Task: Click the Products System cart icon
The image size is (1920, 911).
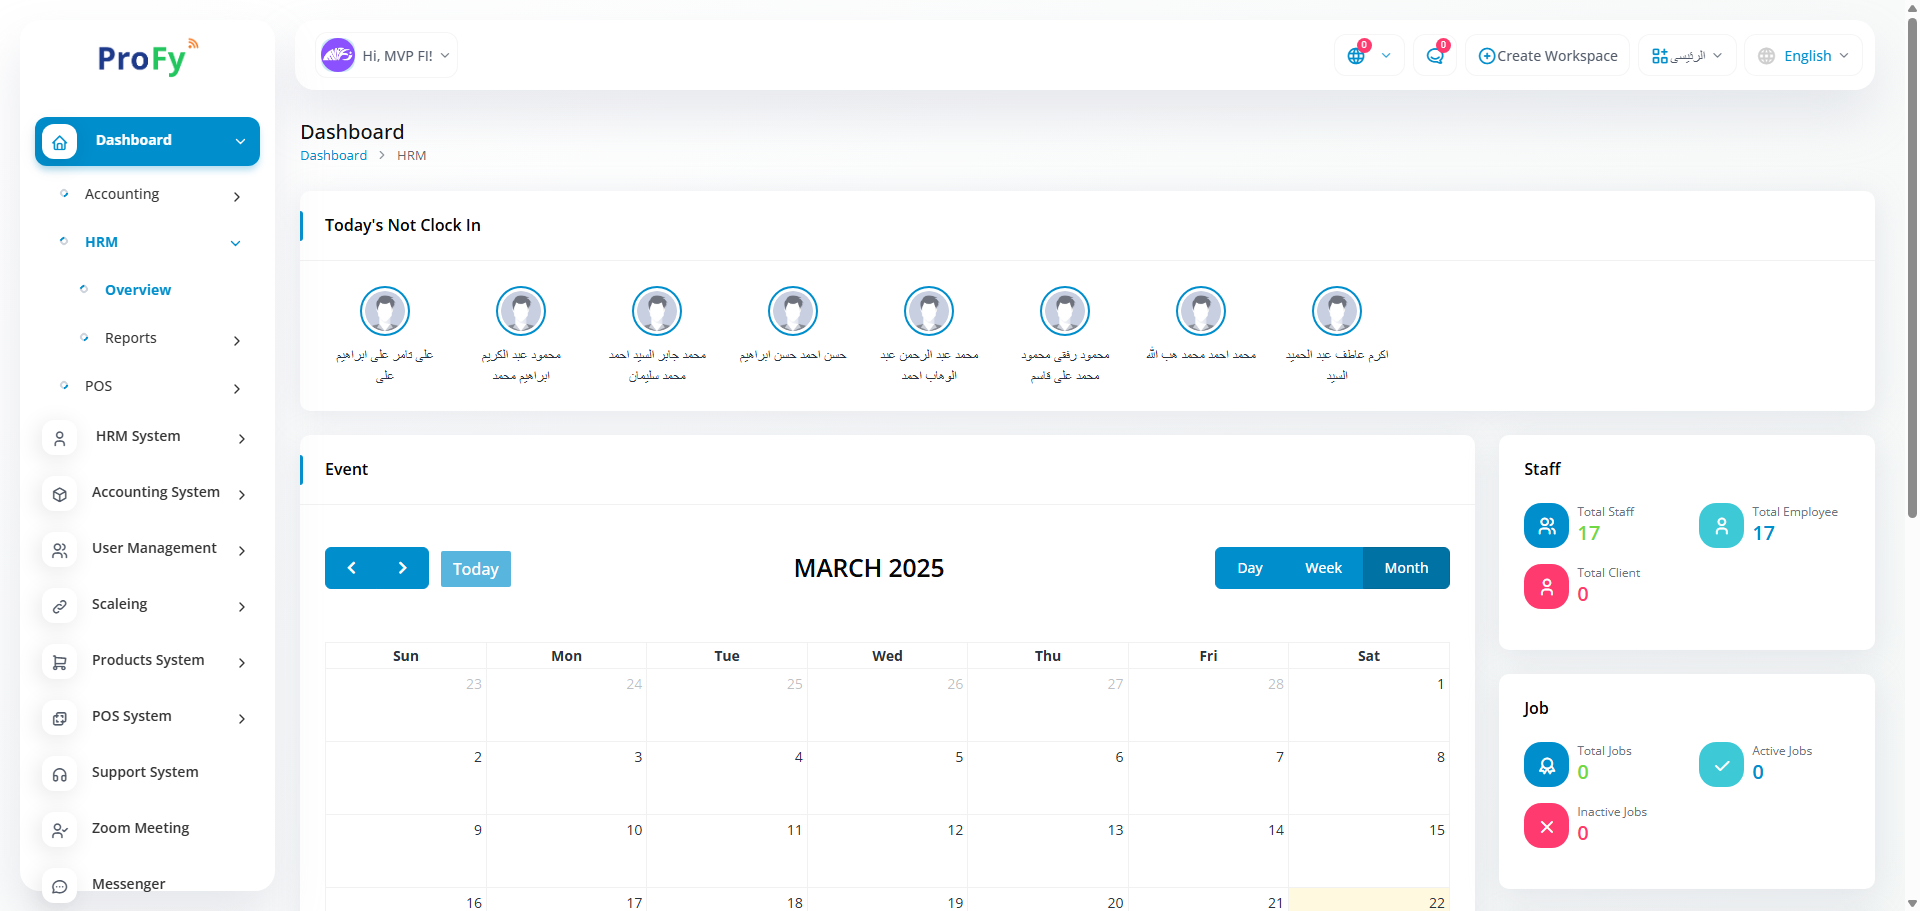Action: coord(60,662)
